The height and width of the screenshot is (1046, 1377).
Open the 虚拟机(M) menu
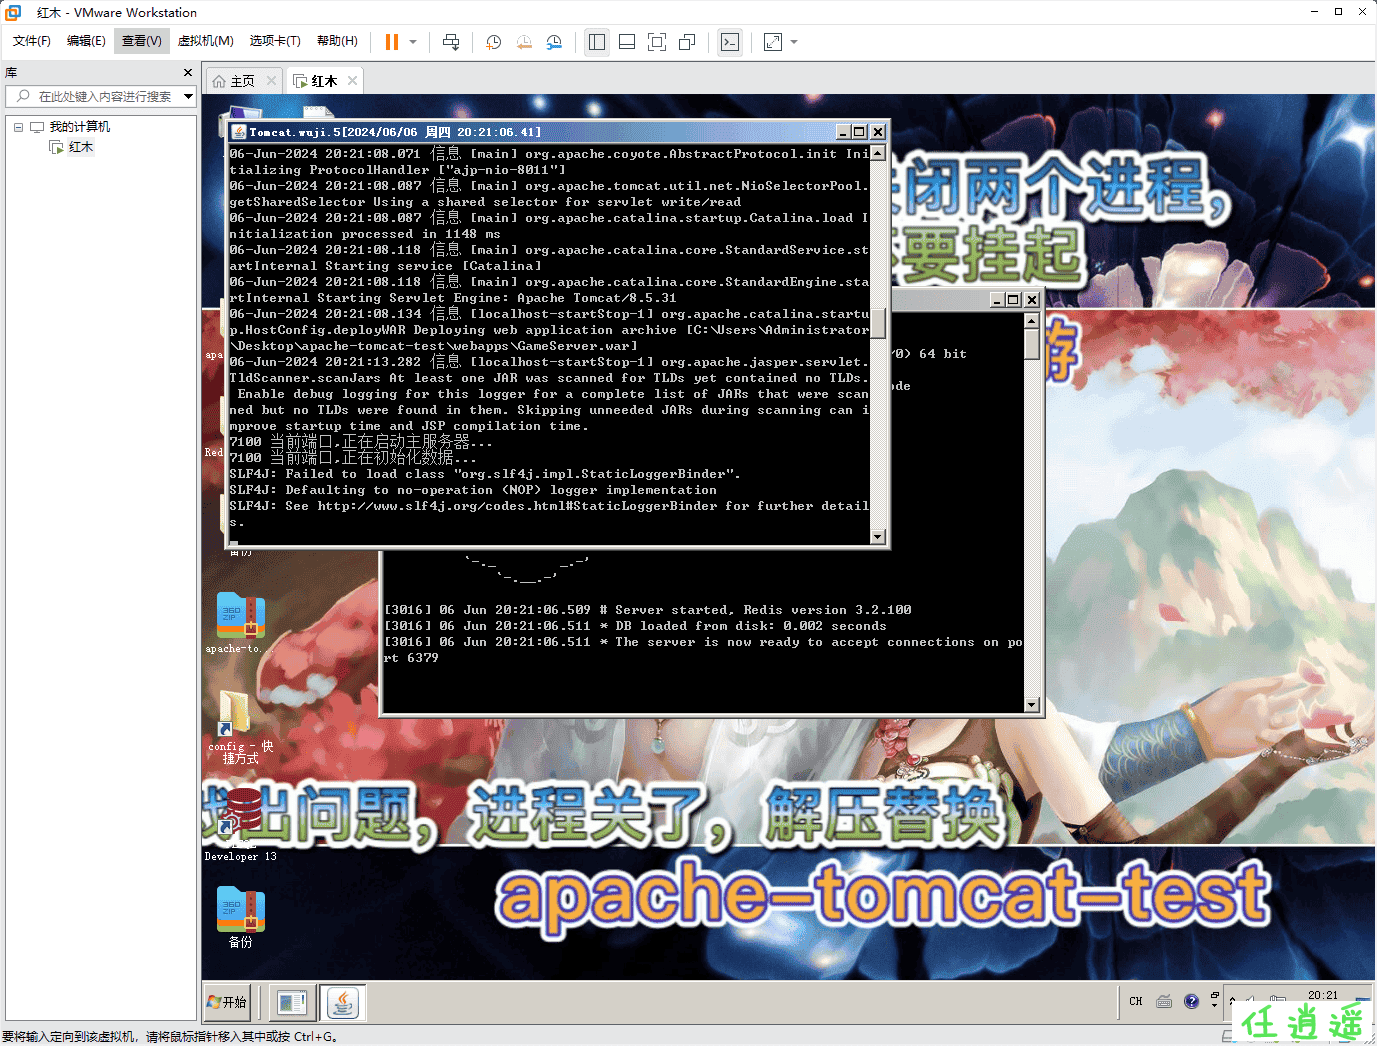[206, 41]
